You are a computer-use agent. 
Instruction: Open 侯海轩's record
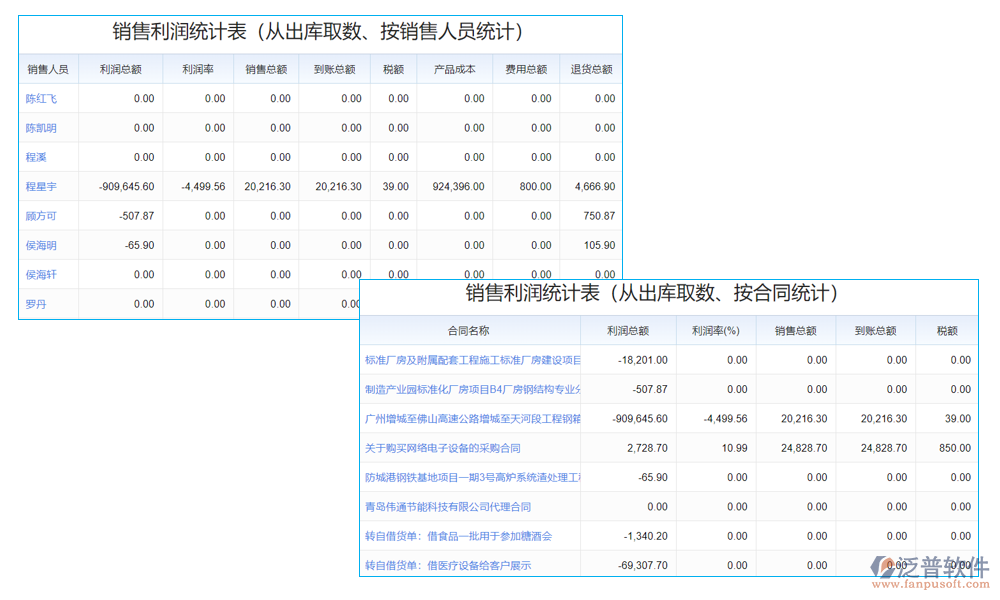(x=39, y=274)
